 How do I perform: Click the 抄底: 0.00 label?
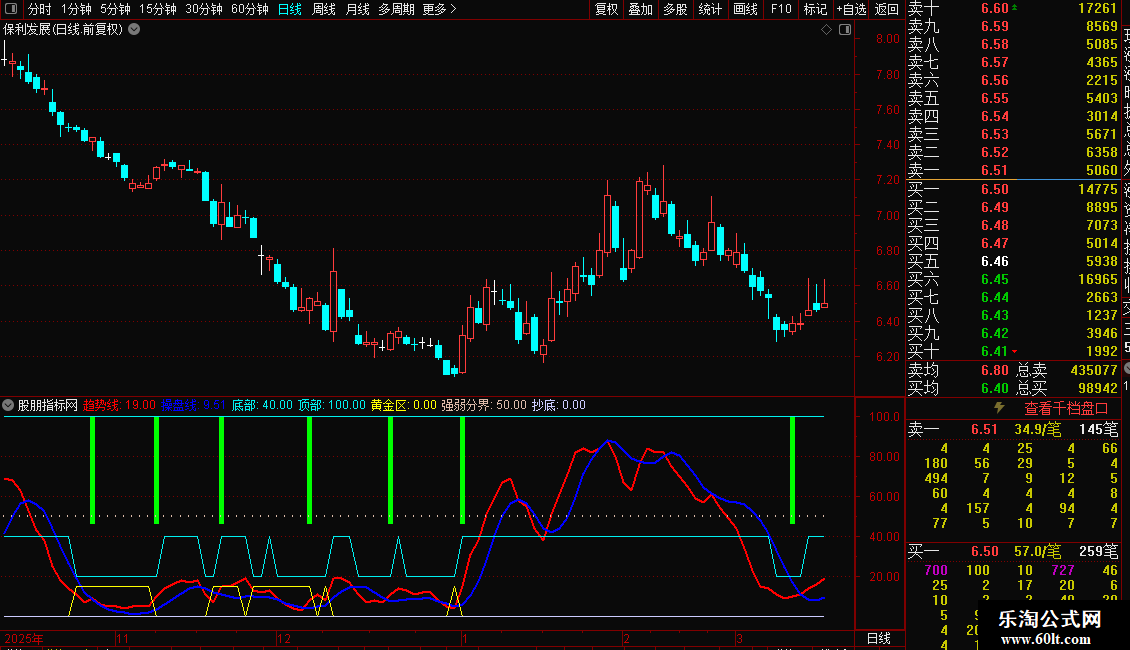tap(559, 405)
